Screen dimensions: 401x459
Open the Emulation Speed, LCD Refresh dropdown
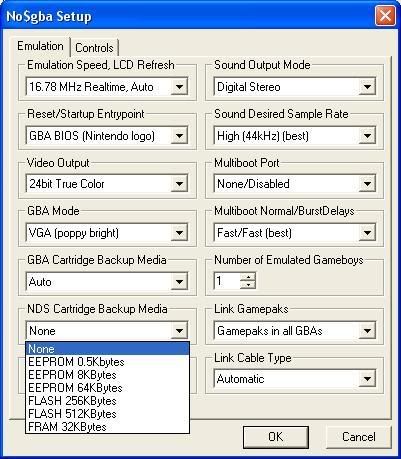(179, 87)
